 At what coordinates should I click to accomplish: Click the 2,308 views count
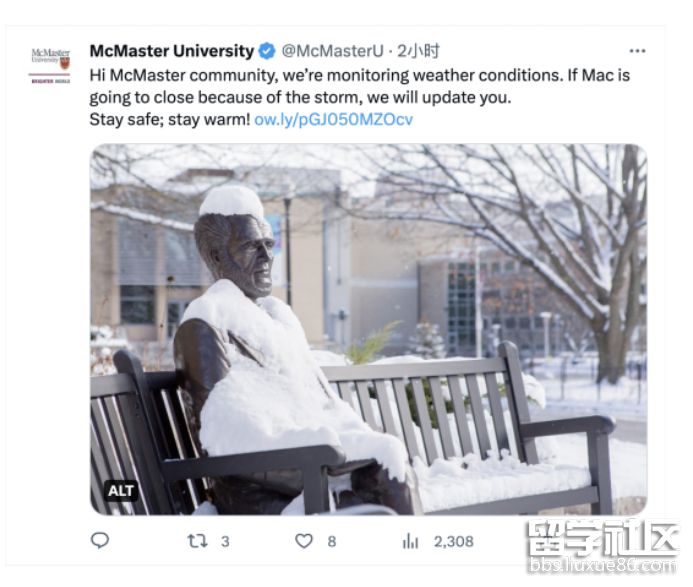[453, 541]
